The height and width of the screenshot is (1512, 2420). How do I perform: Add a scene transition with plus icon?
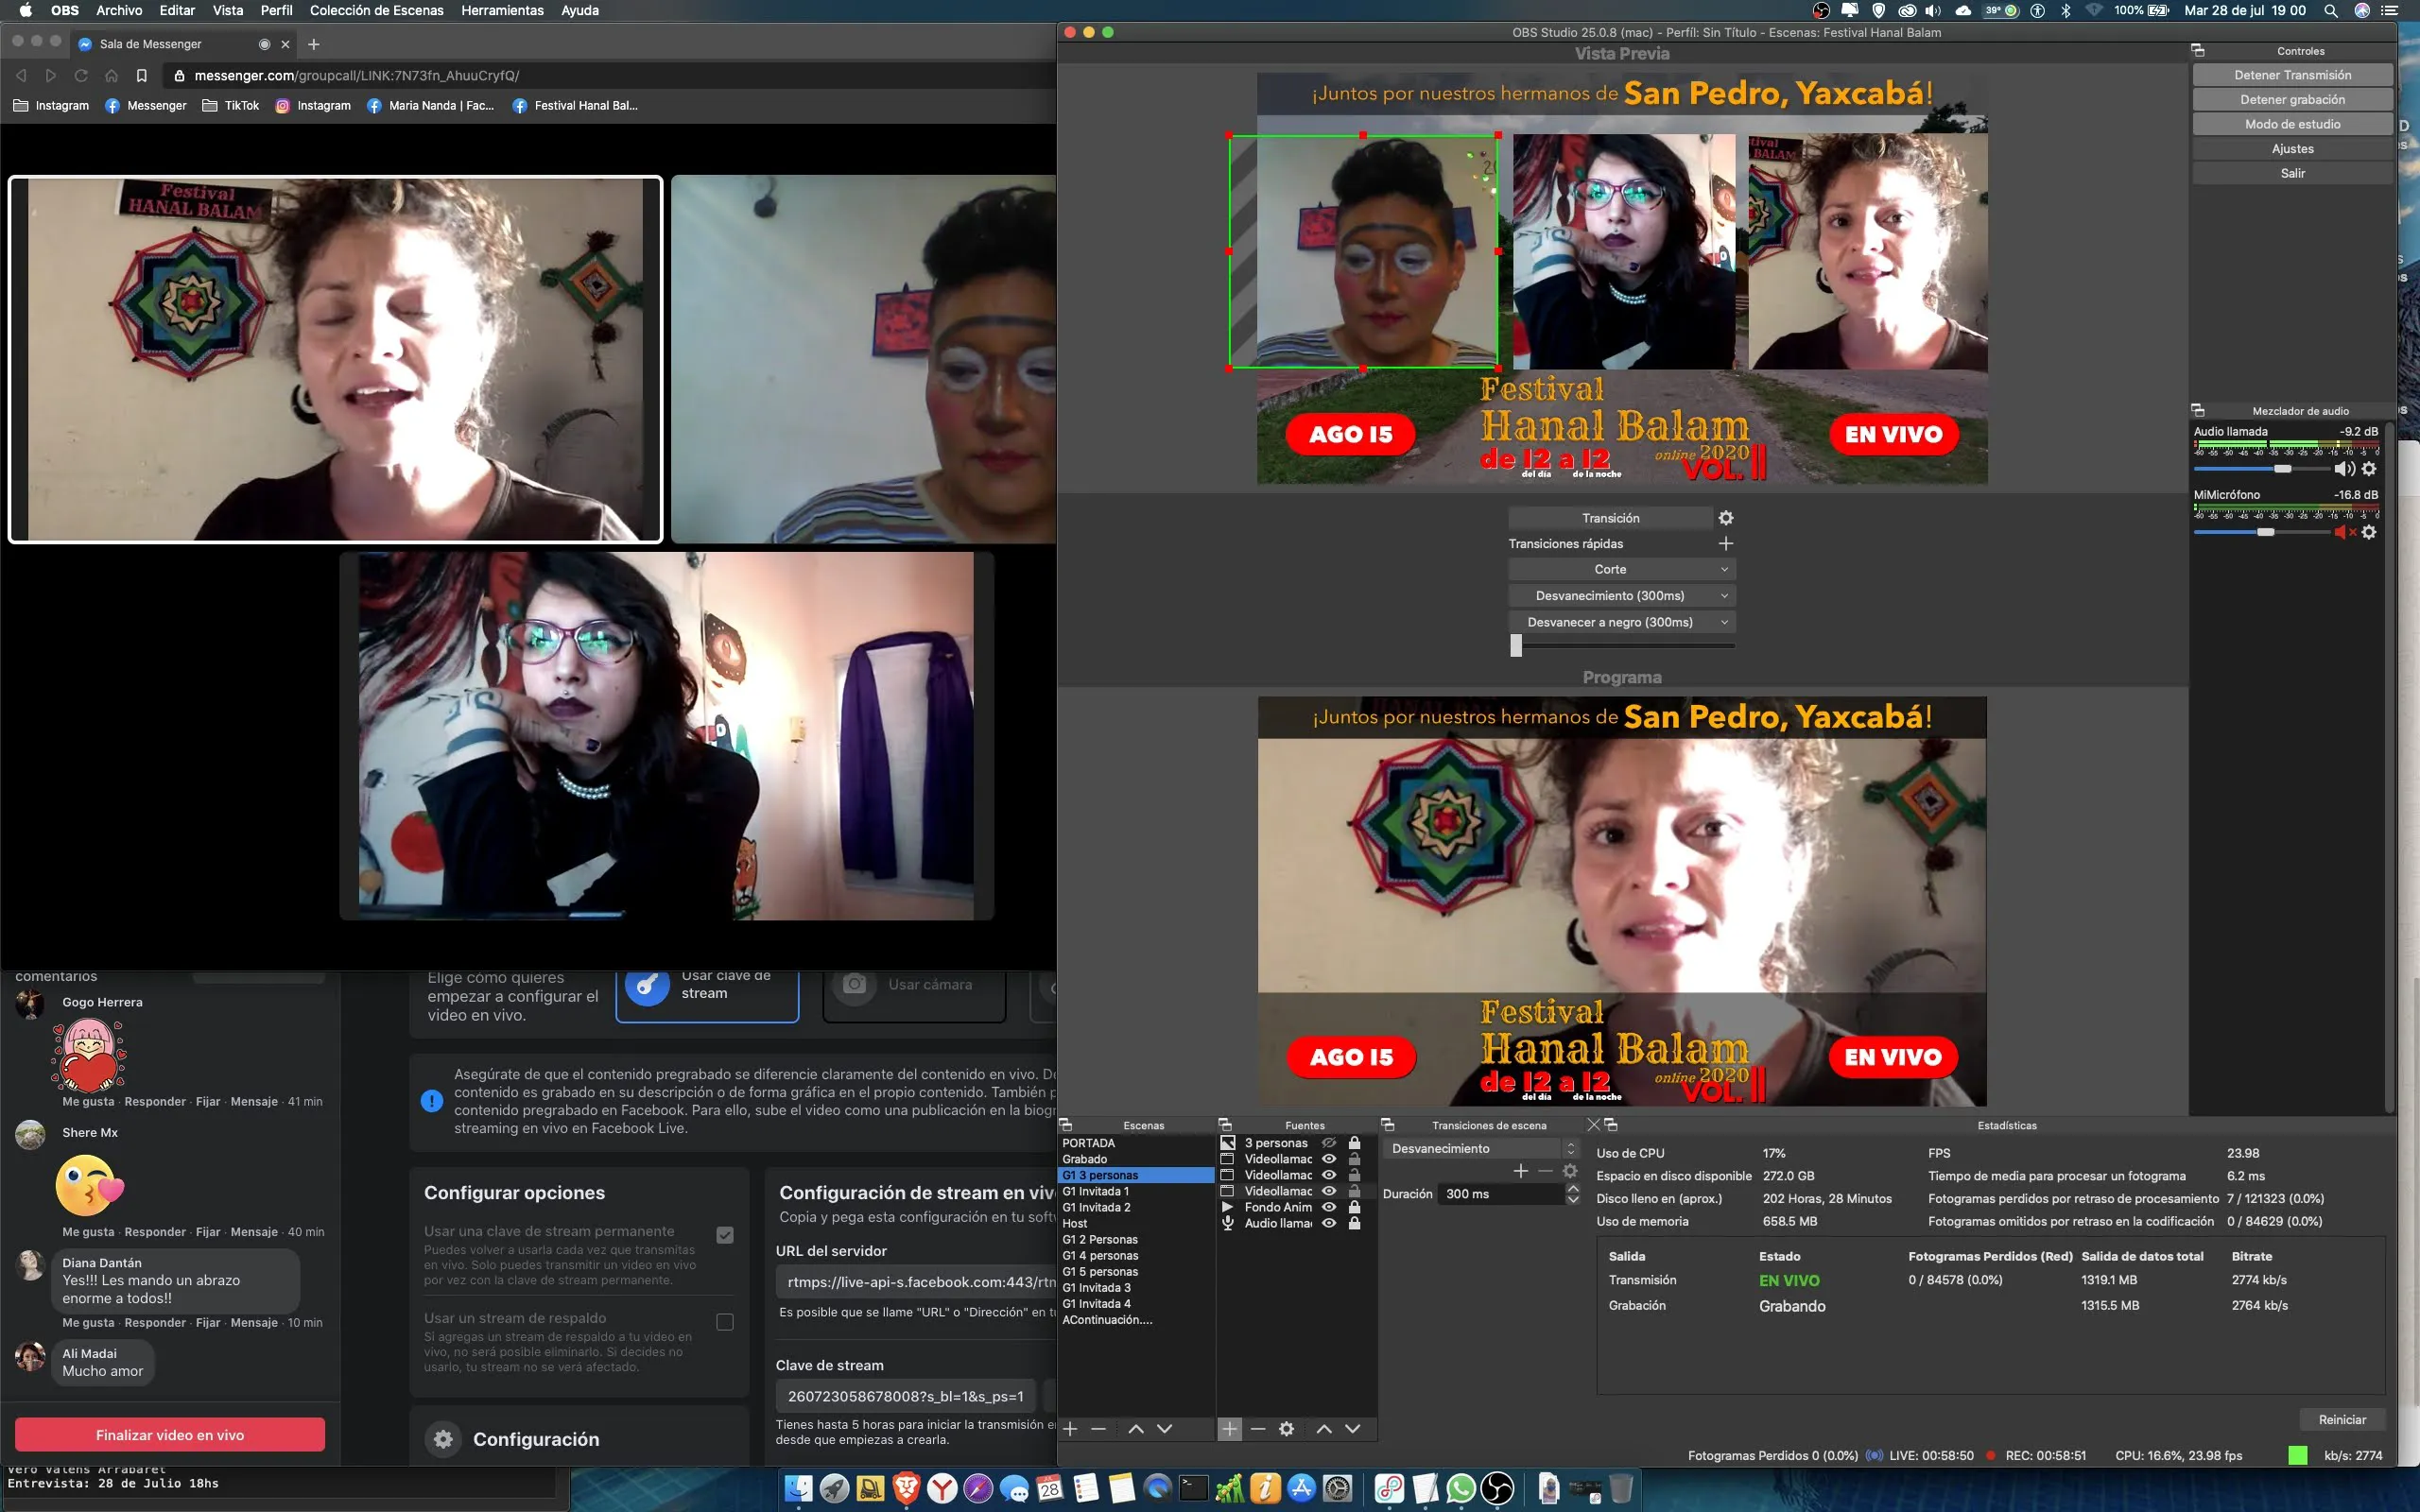[1521, 1171]
